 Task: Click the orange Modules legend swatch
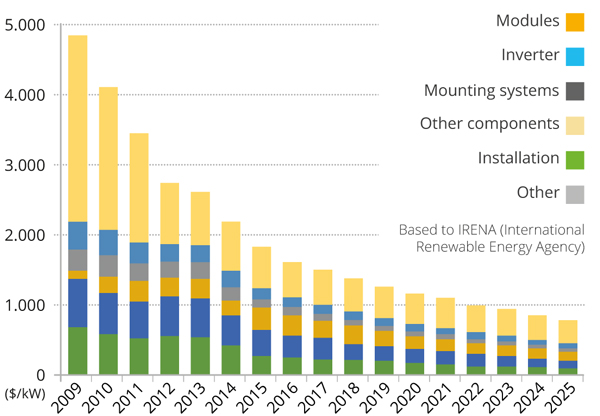(576, 21)
